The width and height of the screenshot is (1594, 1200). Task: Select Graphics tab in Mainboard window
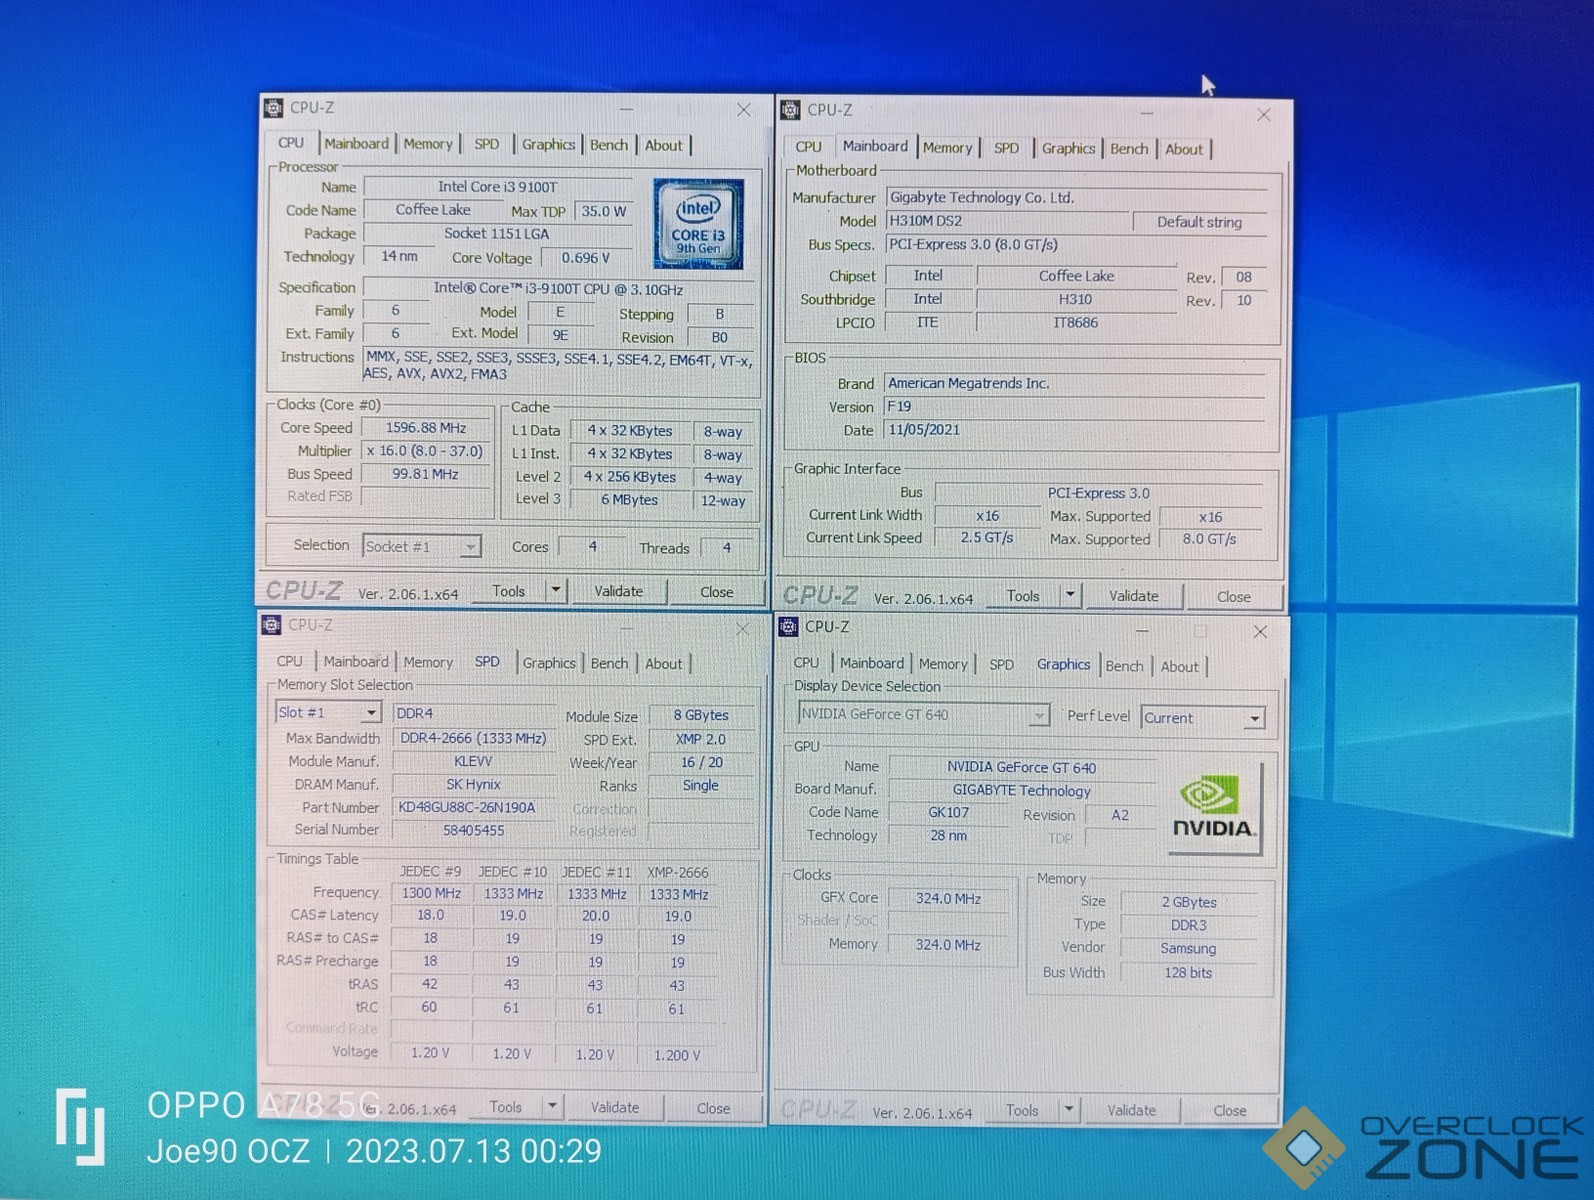1068,148
